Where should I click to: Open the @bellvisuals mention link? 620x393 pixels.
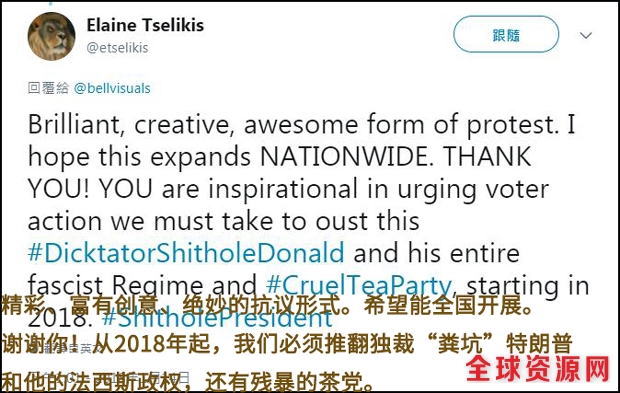(x=112, y=88)
